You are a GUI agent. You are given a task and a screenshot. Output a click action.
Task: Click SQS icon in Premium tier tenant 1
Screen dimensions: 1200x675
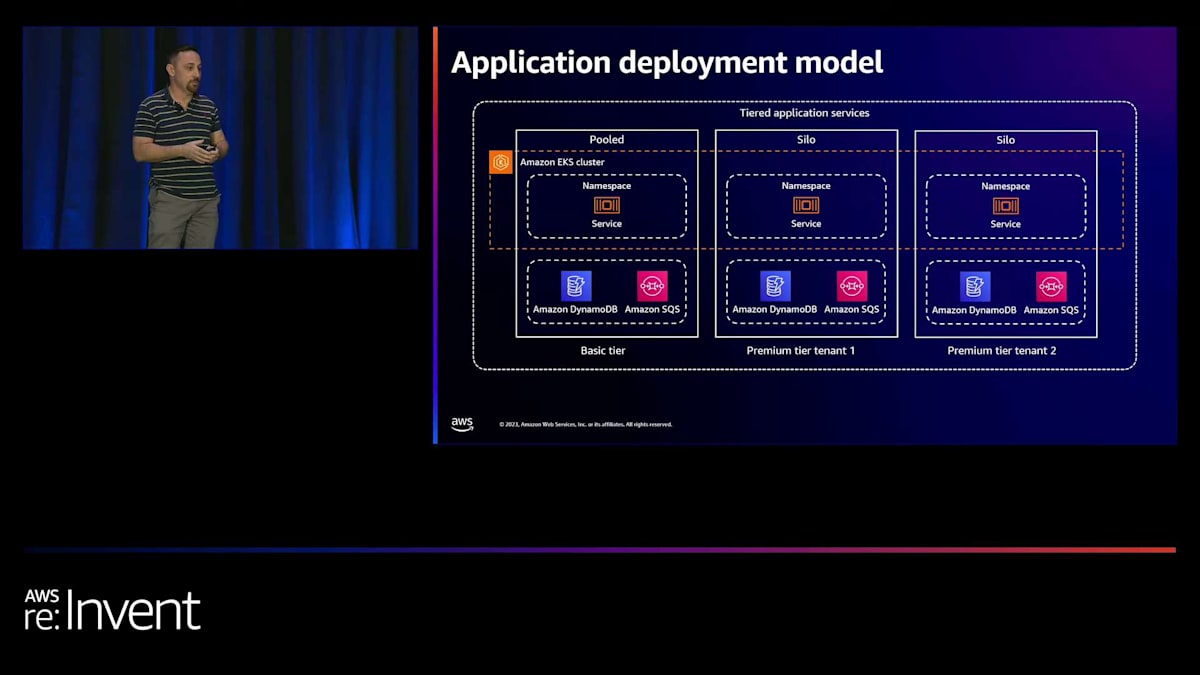tap(852, 286)
